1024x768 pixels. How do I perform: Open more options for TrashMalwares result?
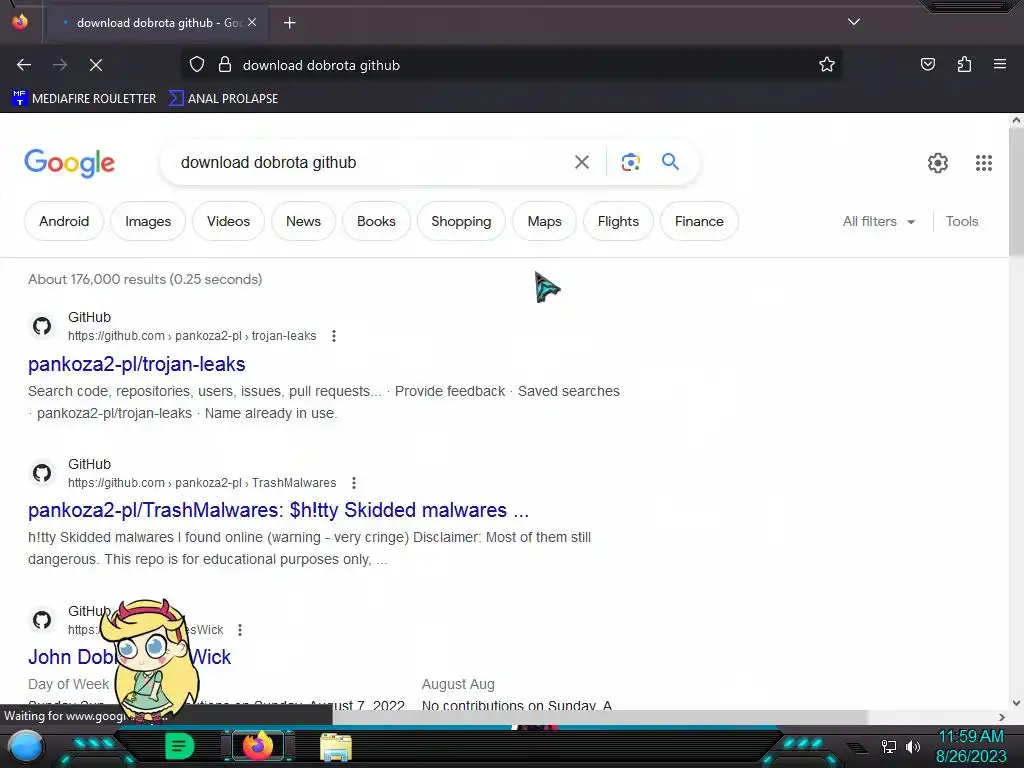coord(354,483)
